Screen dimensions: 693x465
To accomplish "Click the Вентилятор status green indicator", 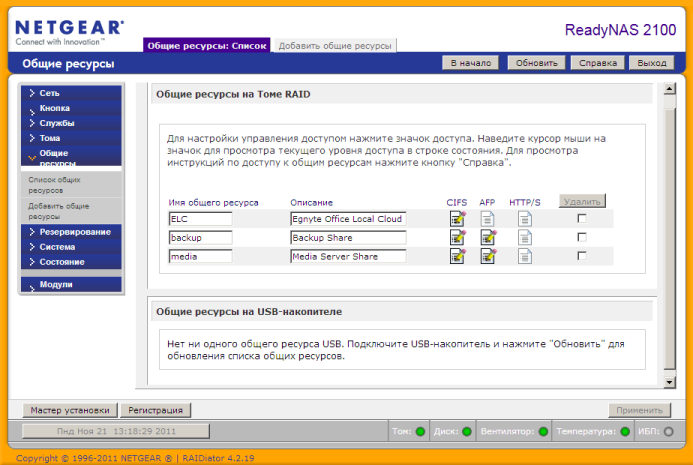I will coord(543,431).
